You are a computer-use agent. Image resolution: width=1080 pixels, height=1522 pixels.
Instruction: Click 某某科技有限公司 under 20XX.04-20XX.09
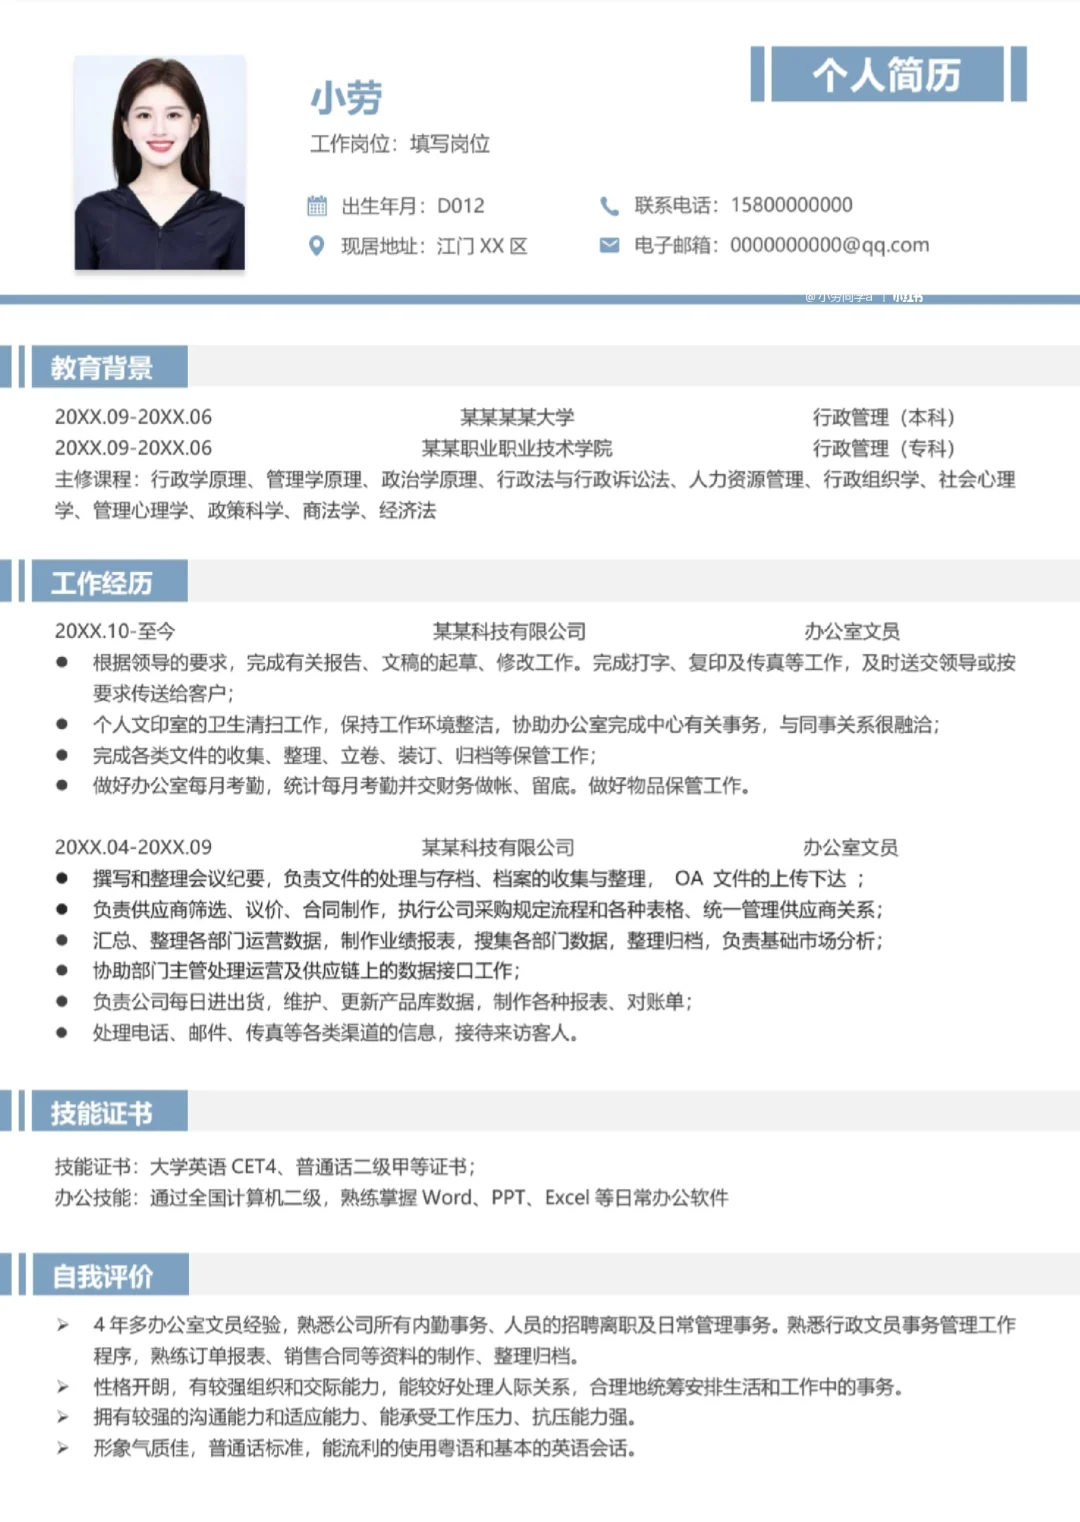498,847
